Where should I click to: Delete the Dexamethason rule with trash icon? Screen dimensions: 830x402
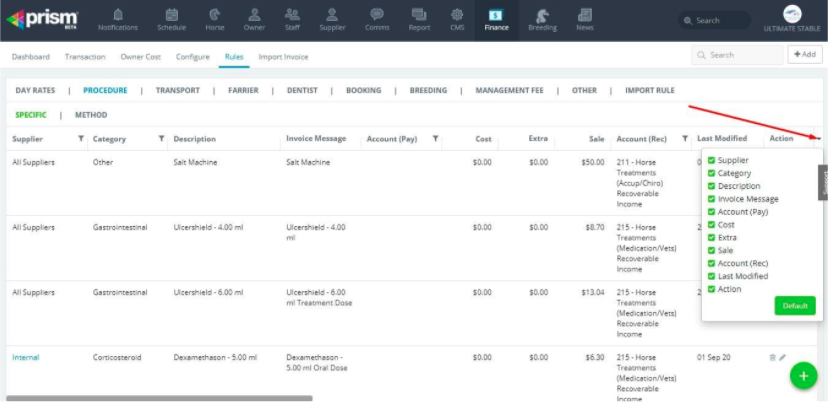pos(773,357)
